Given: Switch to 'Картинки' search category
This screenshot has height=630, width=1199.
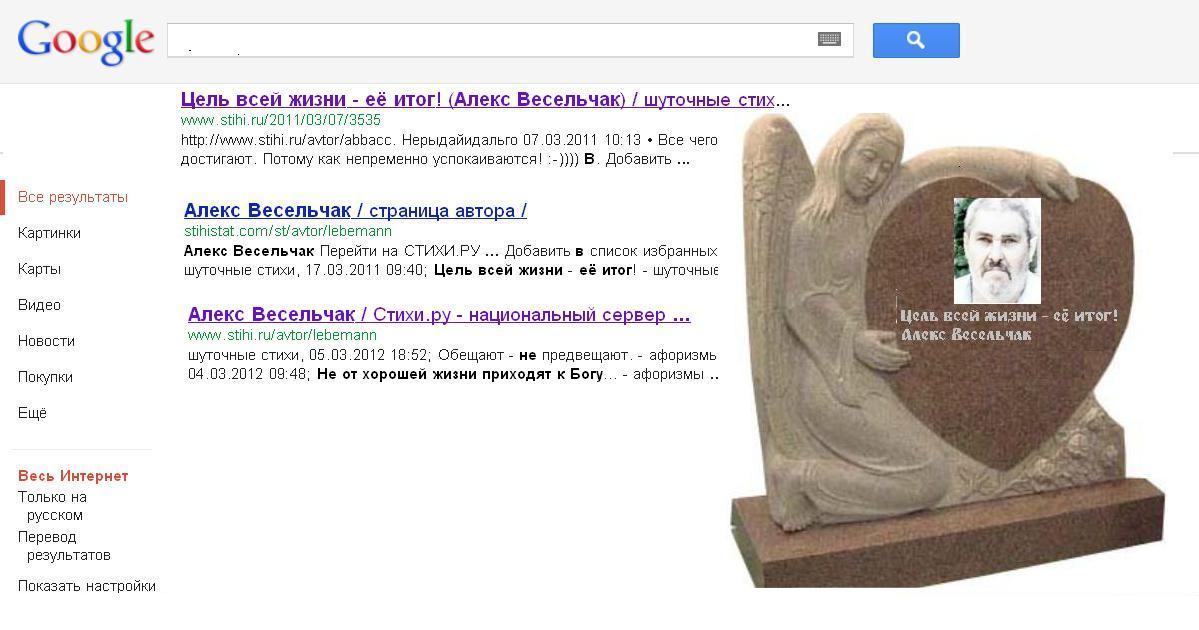Looking at the screenshot, I should click(49, 233).
